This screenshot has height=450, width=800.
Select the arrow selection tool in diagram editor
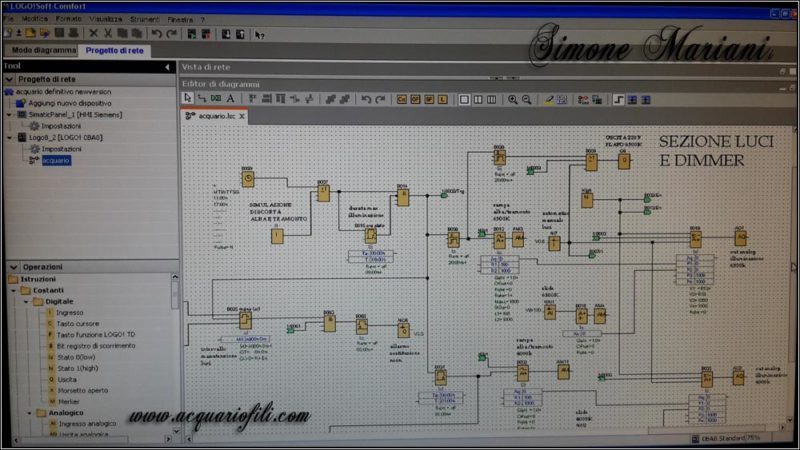click(x=188, y=99)
